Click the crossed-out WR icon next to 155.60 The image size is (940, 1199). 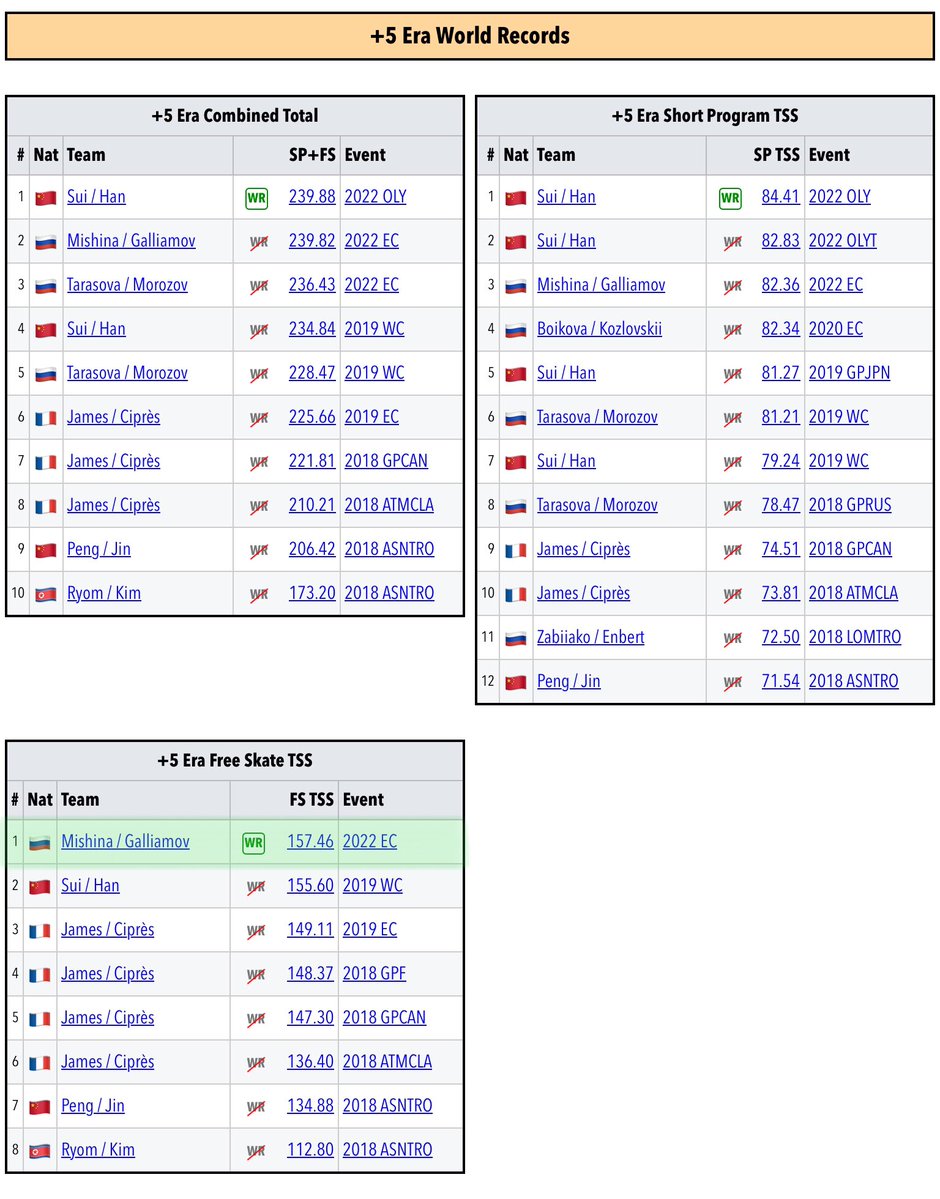tap(255, 887)
